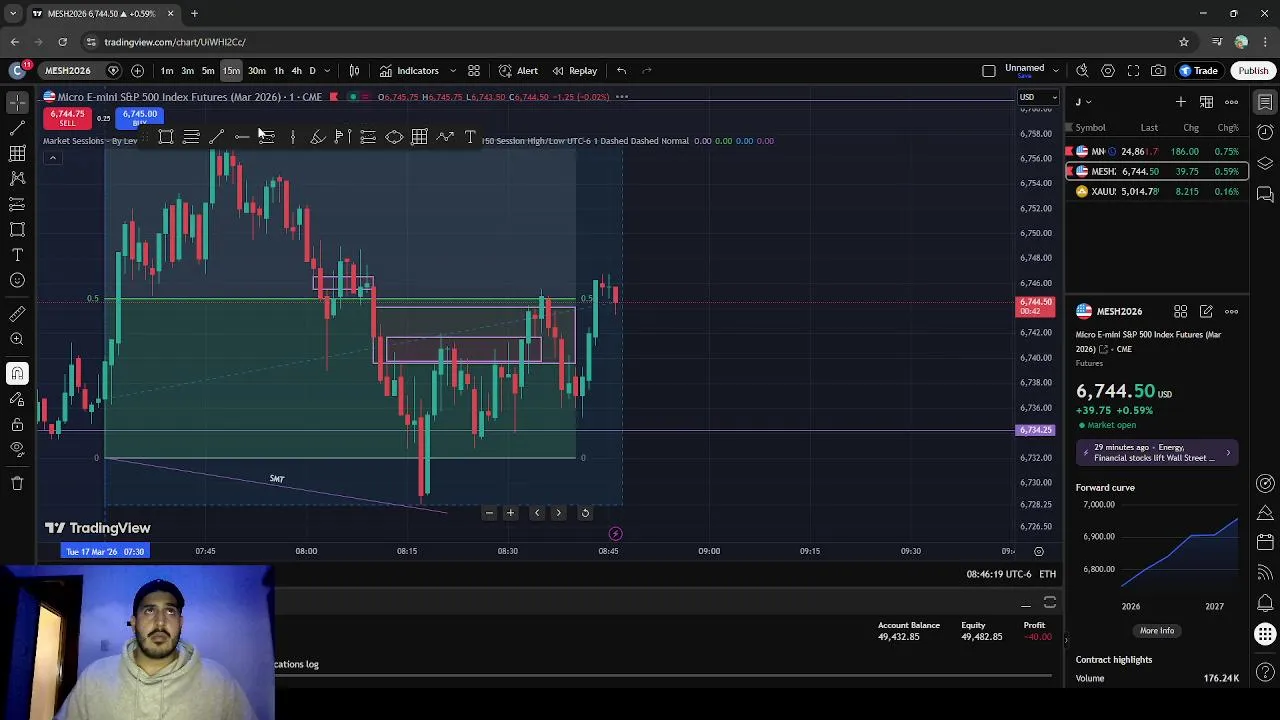Click the Trade button
Image resolution: width=1280 pixels, height=720 pixels.
point(1198,71)
